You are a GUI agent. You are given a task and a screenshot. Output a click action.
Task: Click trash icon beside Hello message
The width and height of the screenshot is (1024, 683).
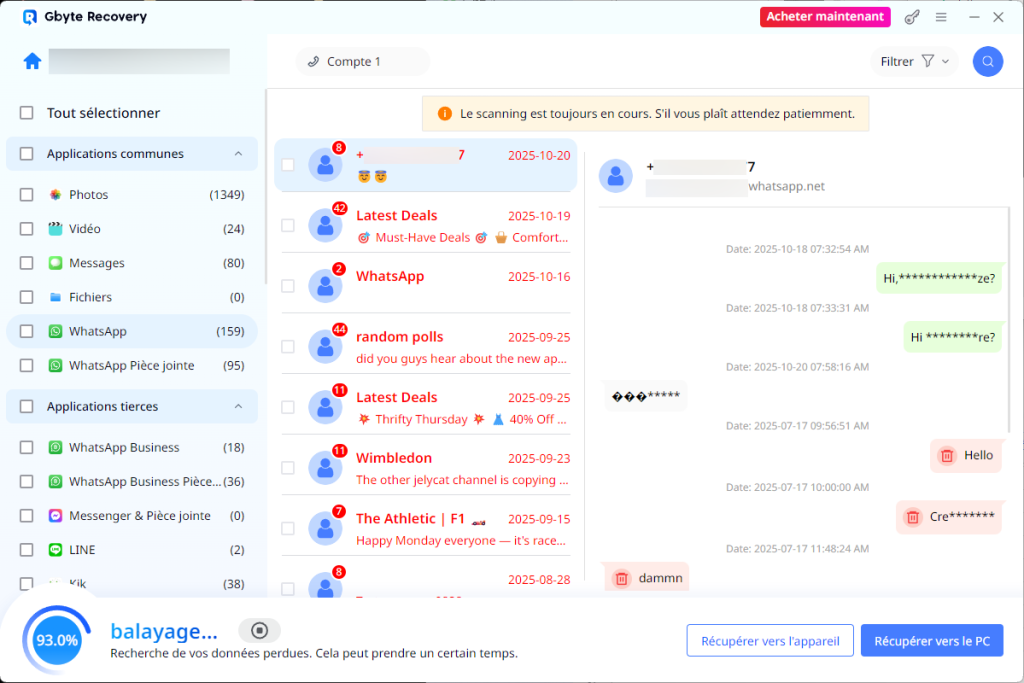[946, 456]
